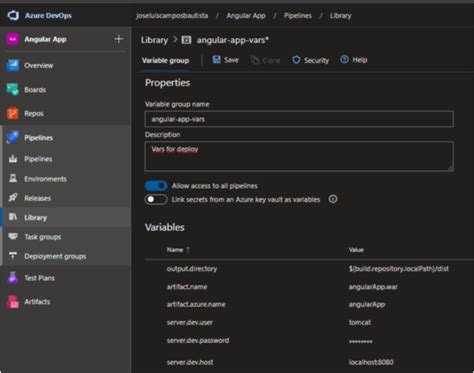The height and width of the screenshot is (373, 474).
Task: Click the masked password value
Action: 360,341
